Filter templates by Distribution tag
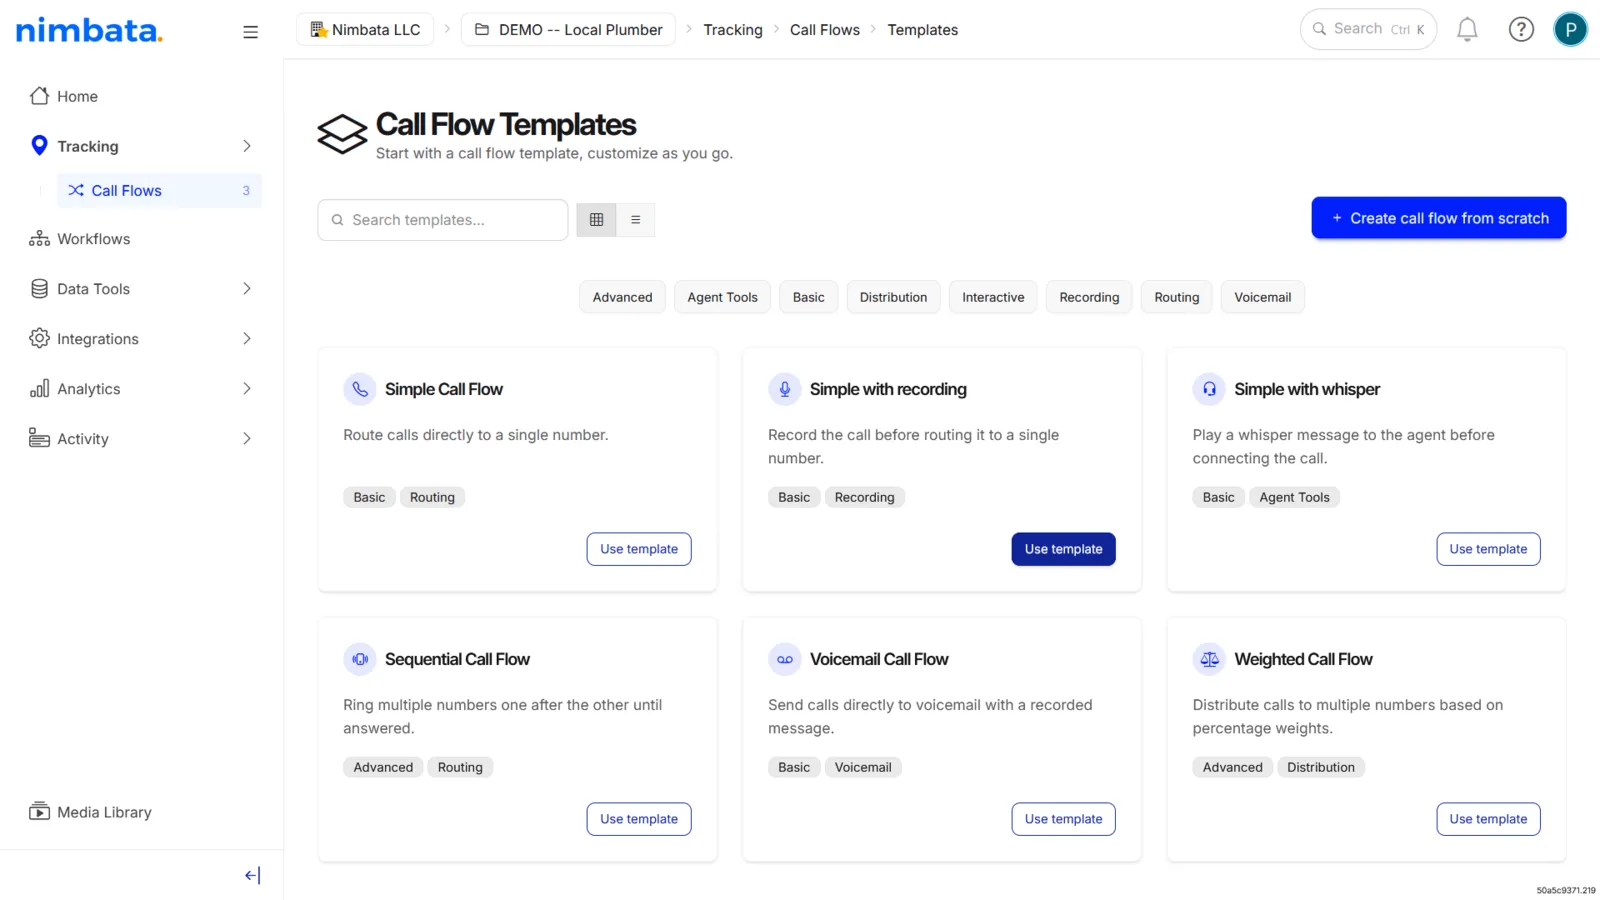Viewport: 1600px width, 900px height. pos(893,297)
